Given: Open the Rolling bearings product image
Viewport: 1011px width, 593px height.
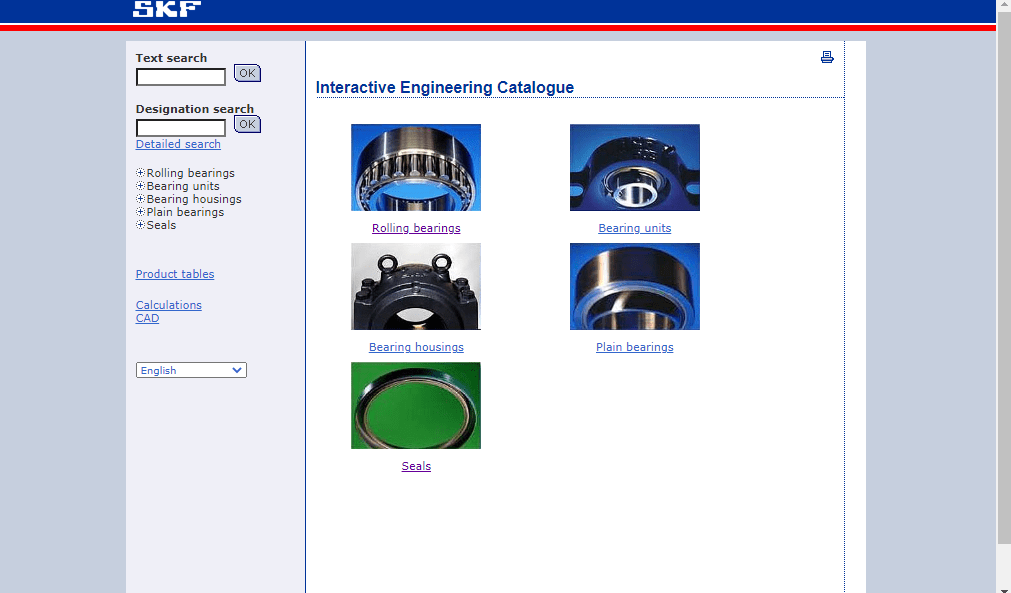Looking at the screenshot, I should pyautogui.click(x=415, y=167).
